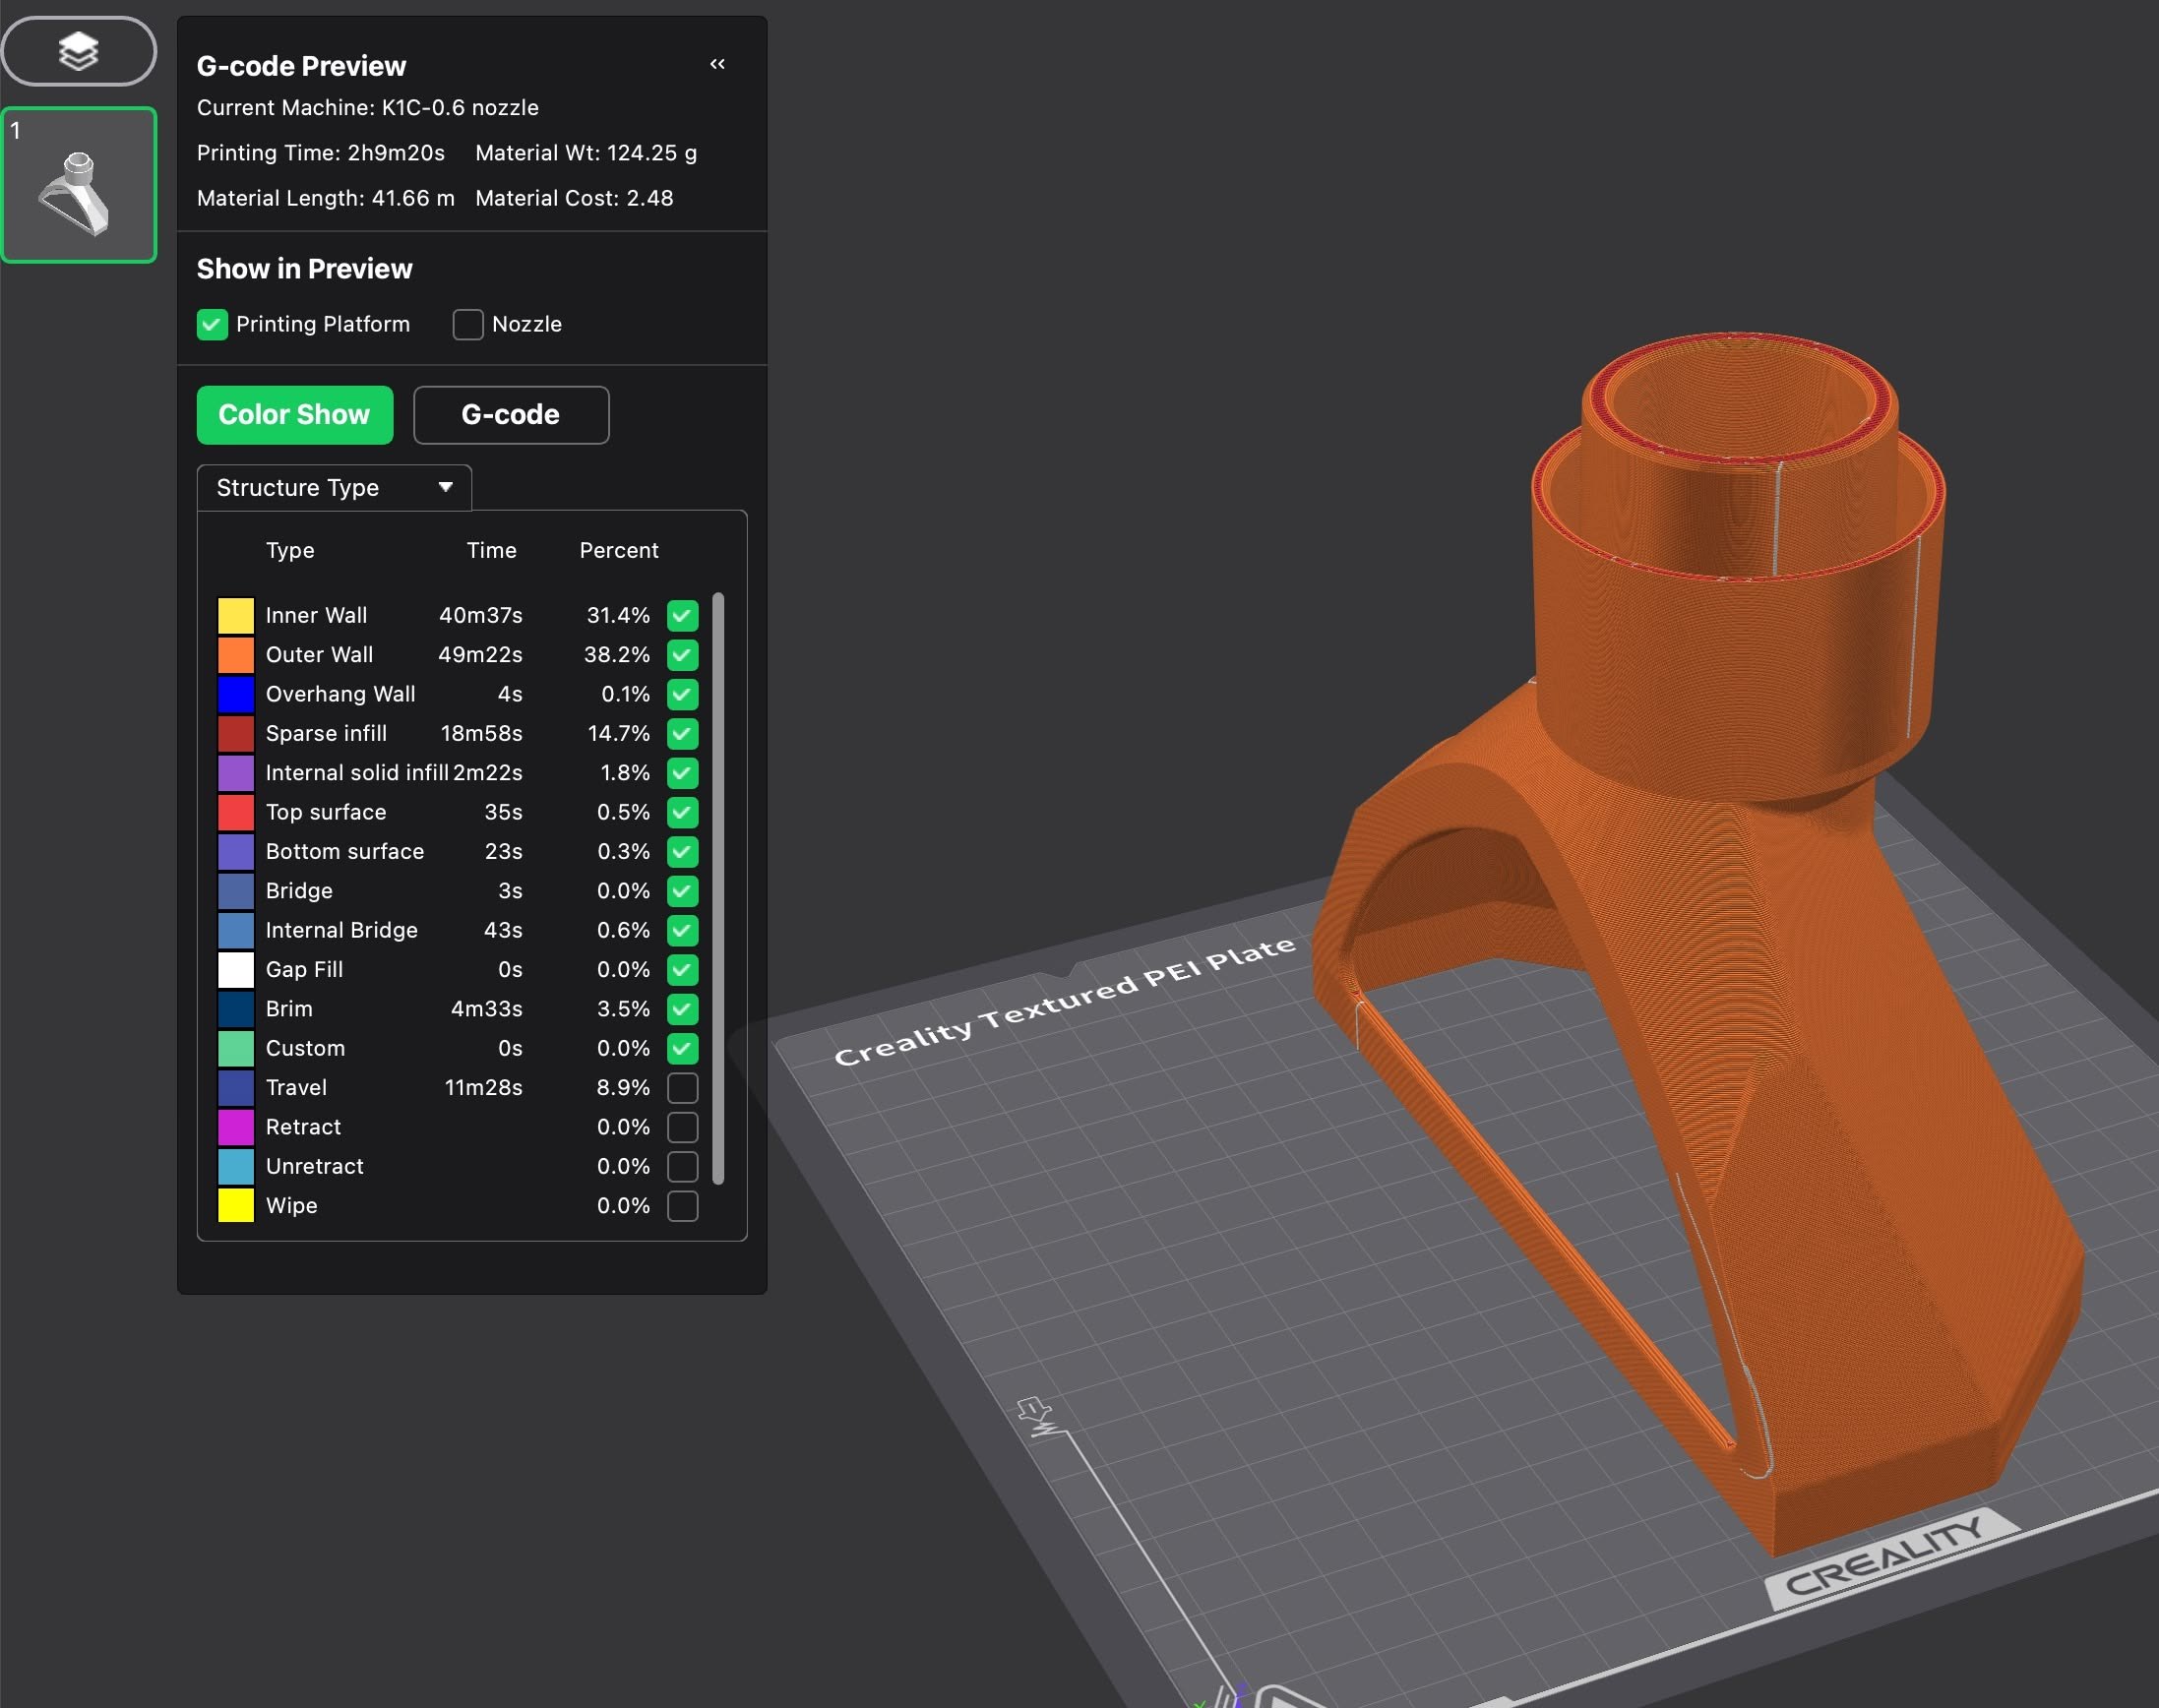Screen dimensions: 2159x1708
Task: Click the structure type list scrollbar
Action: 718,888
